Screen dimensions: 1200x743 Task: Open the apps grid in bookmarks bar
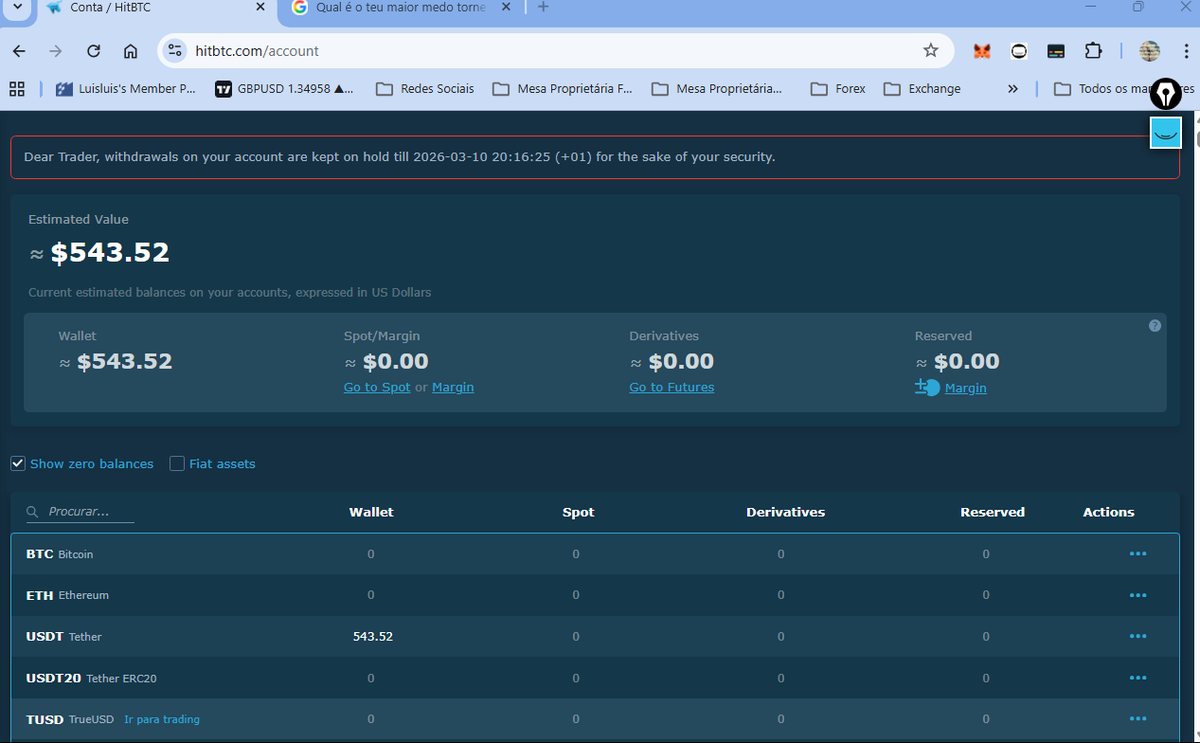(17, 89)
